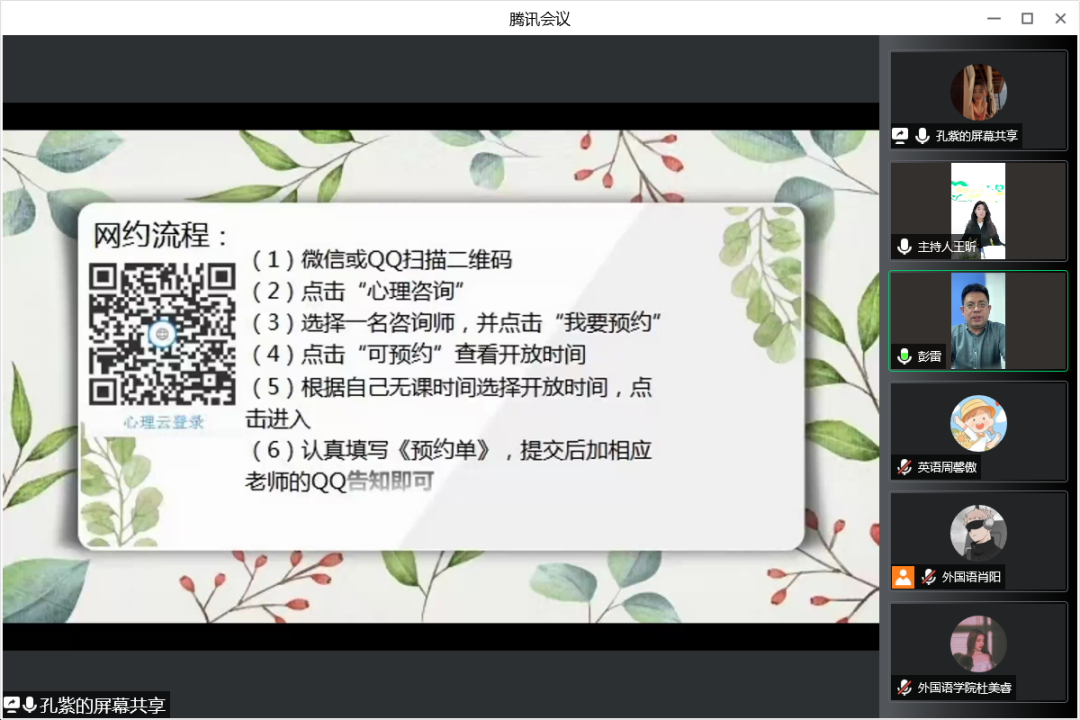The height and width of the screenshot is (720, 1080).
Task: Click the 心理云登录 label under QR code
Action: pos(164,422)
